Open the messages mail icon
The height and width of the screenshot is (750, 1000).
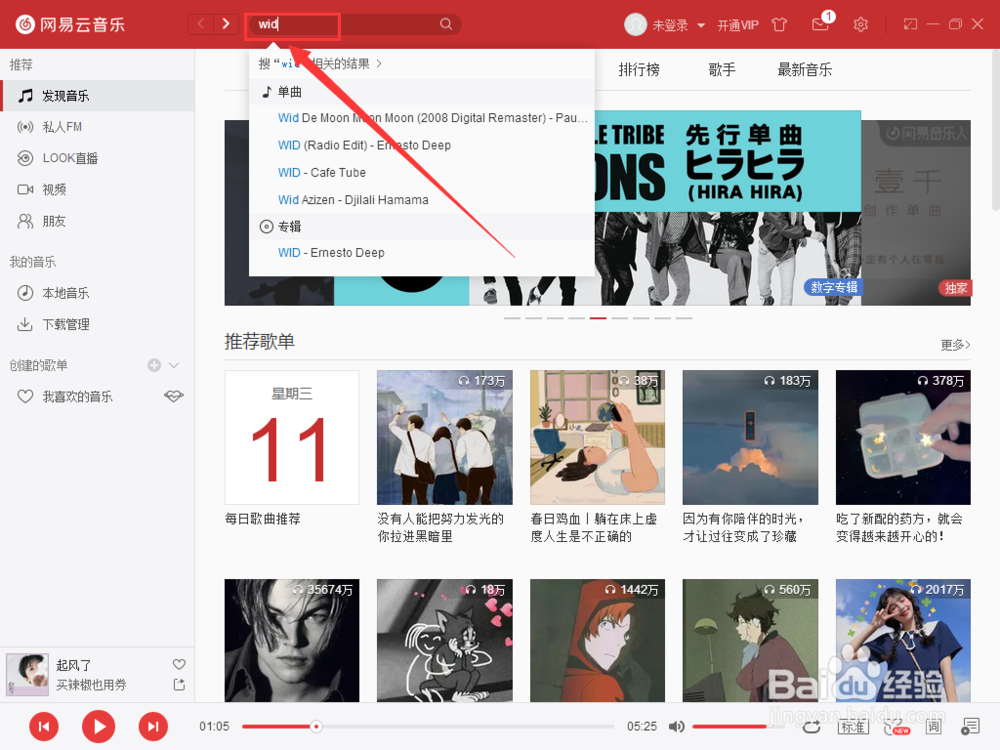coord(820,24)
